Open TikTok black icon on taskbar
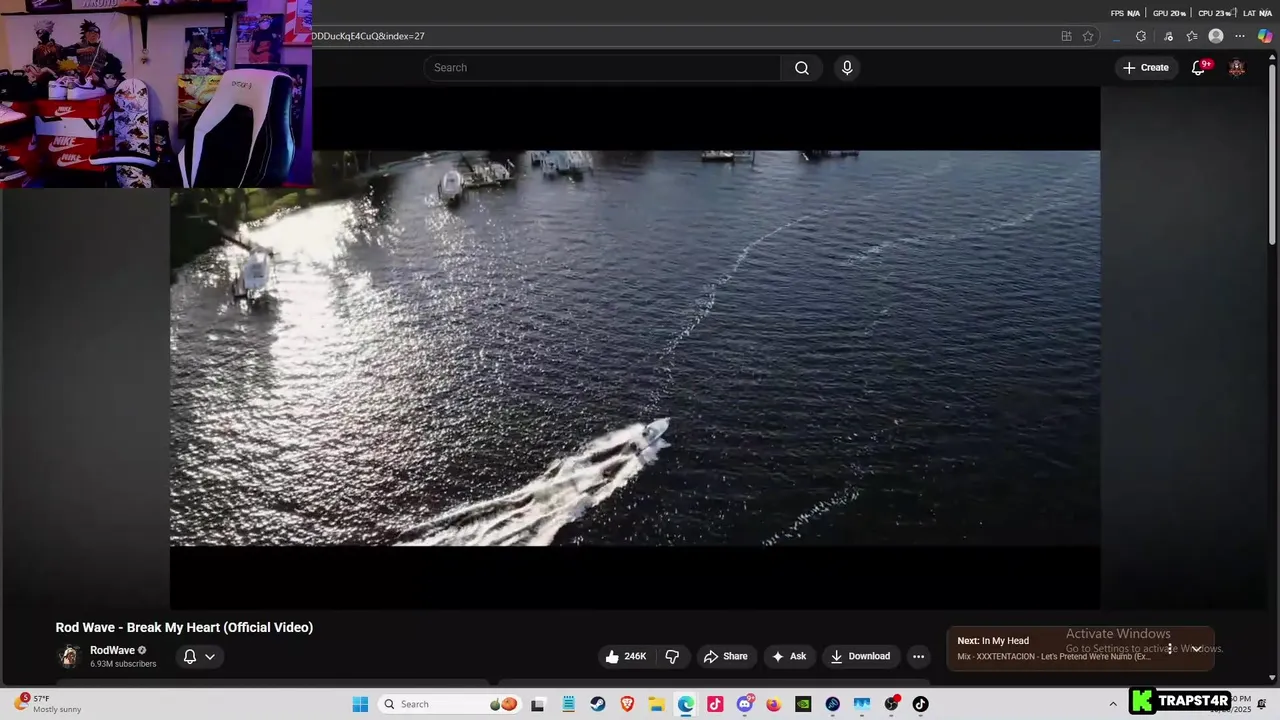Viewport: 1280px width, 720px height. point(920,704)
